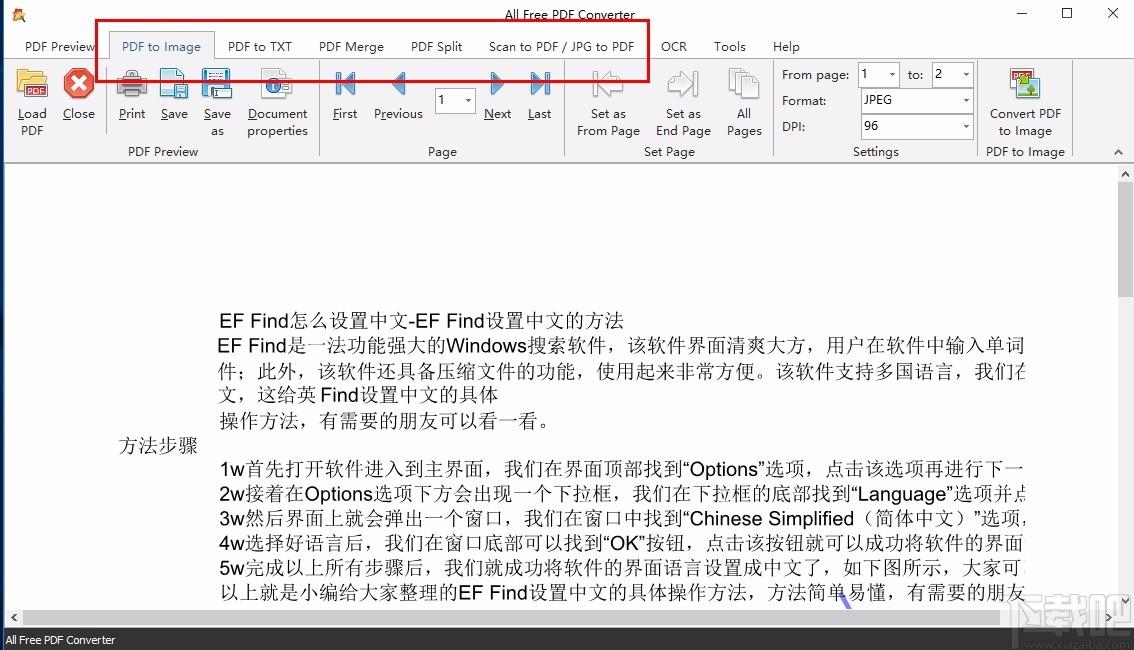
Task: Click the vertical scrollbar up arrow
Action: 1125,174
